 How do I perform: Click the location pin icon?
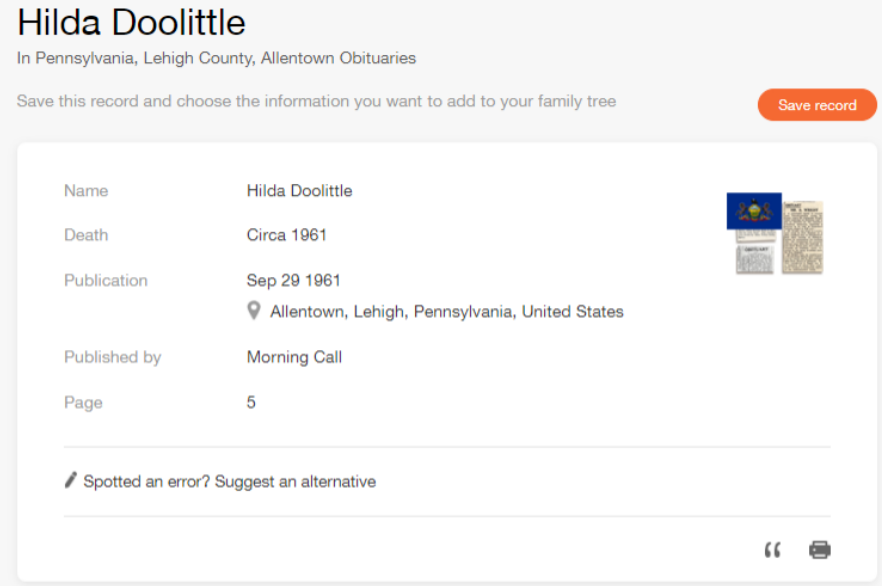pyautogui.click(x=254, y=310)
